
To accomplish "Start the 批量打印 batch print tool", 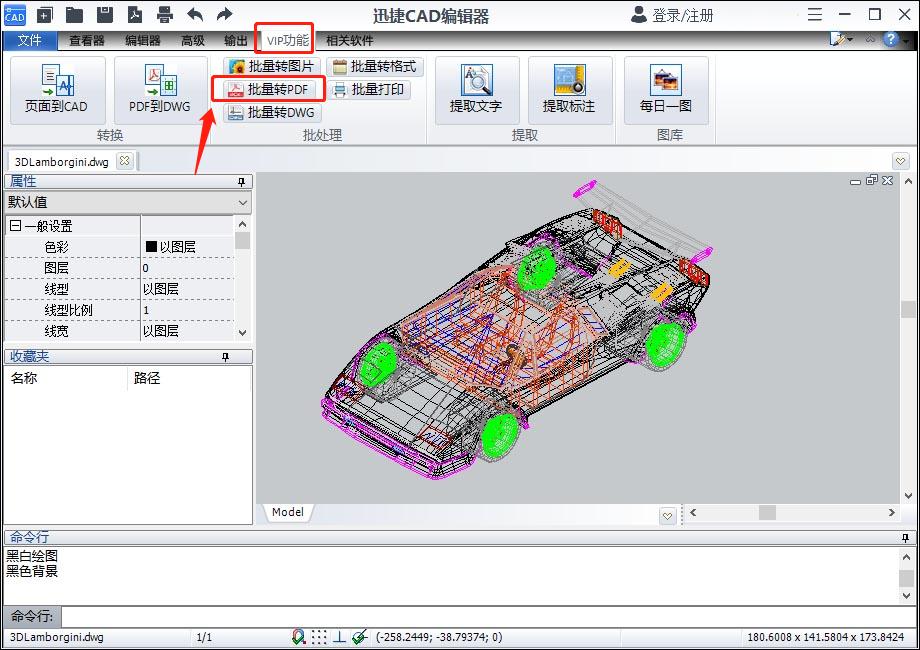I will (x=374, y=88).
